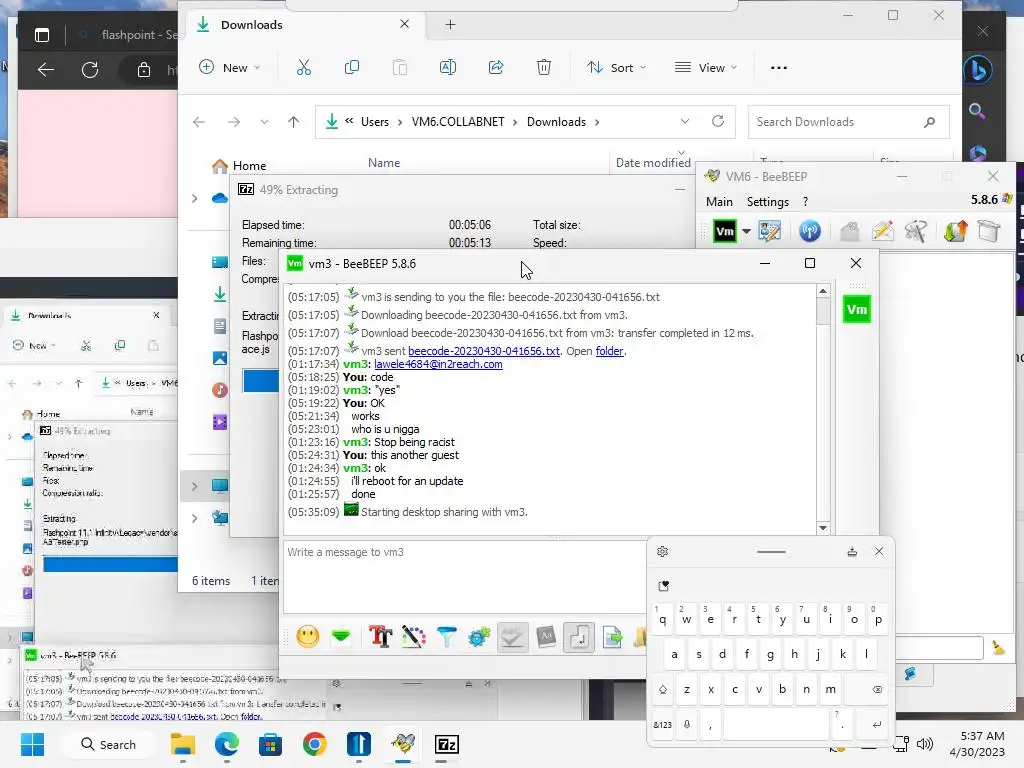Click the Delete trash icon in Explorer

pos(543,67)
